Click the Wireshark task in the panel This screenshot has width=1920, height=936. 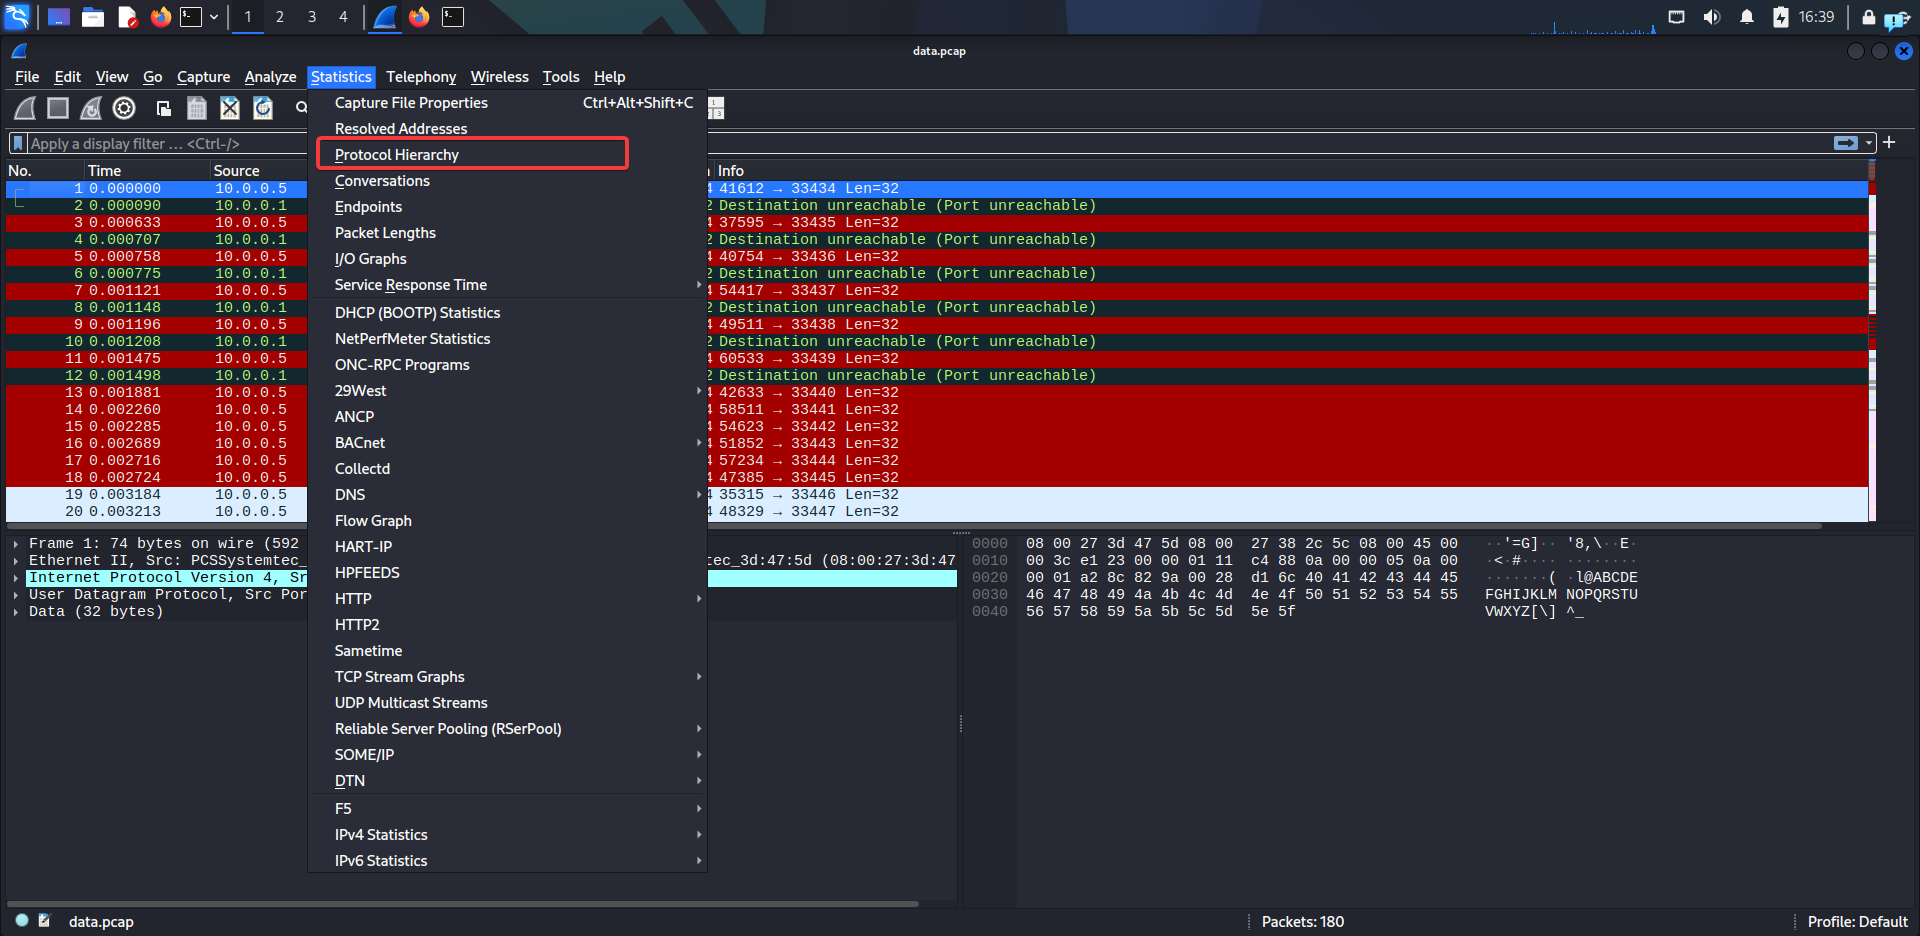(385, 17)
